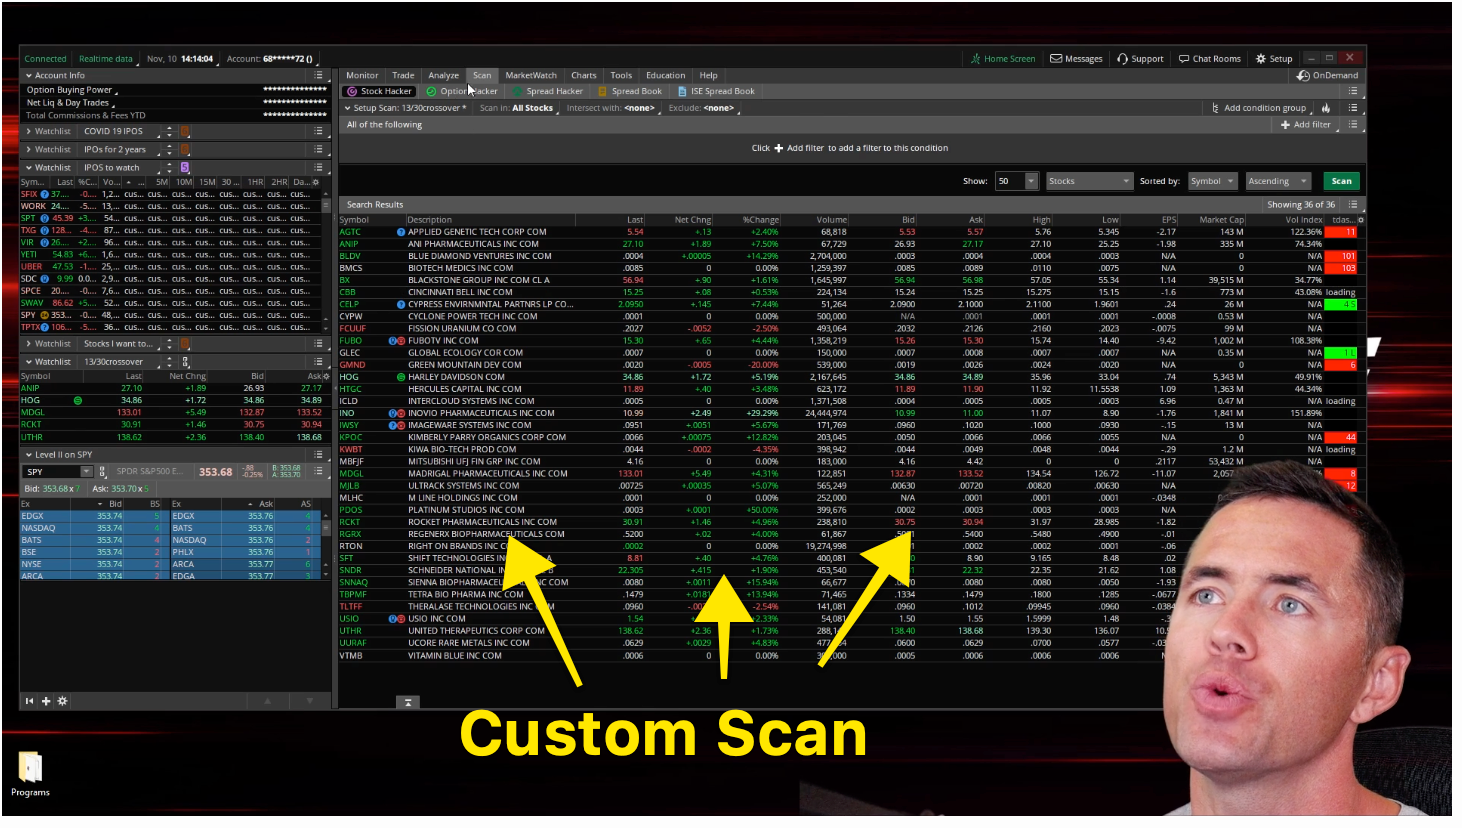Collapse the left sidebar arrow icon
Viewport: 1462px width, 828px height.
tap(29, 701)
